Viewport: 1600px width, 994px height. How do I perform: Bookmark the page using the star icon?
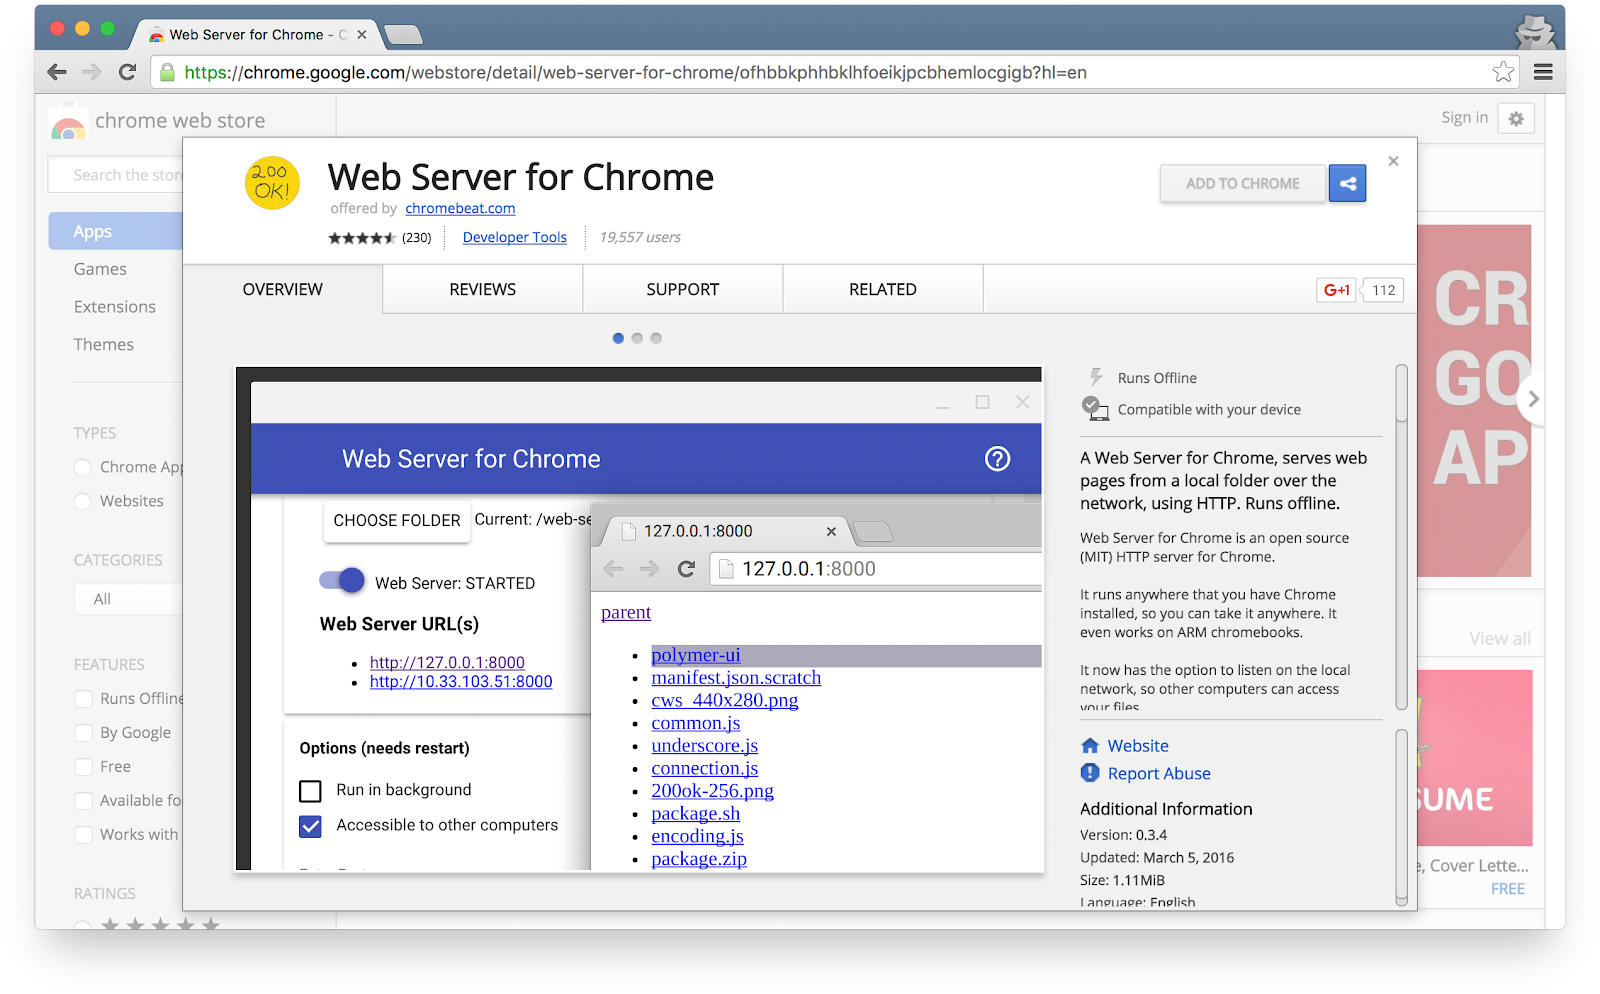coord(1503,72)
